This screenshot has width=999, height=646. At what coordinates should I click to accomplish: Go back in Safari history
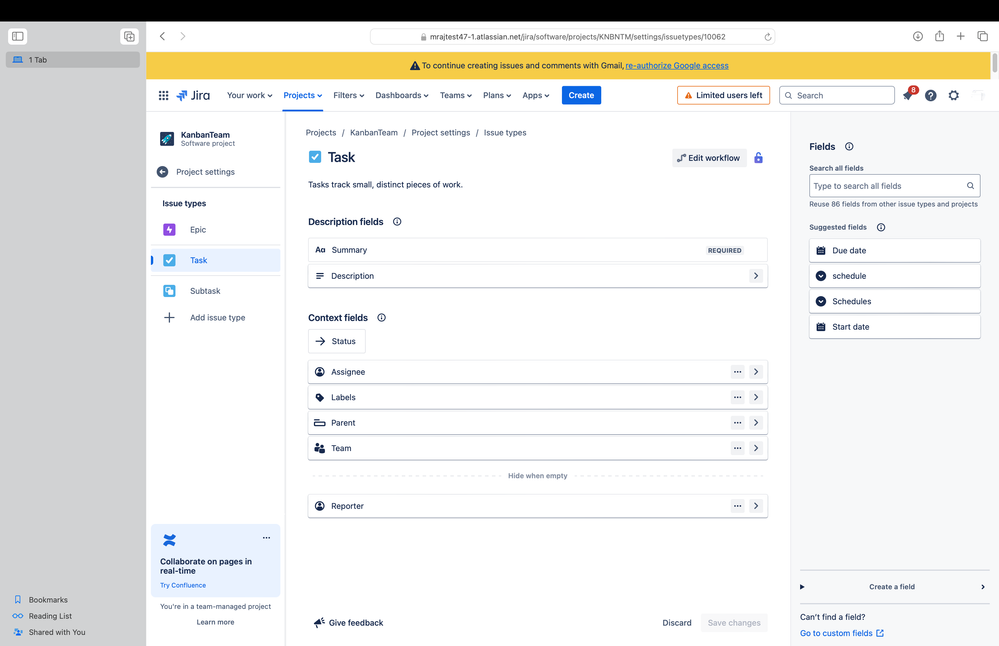click(x=162, y=36)
